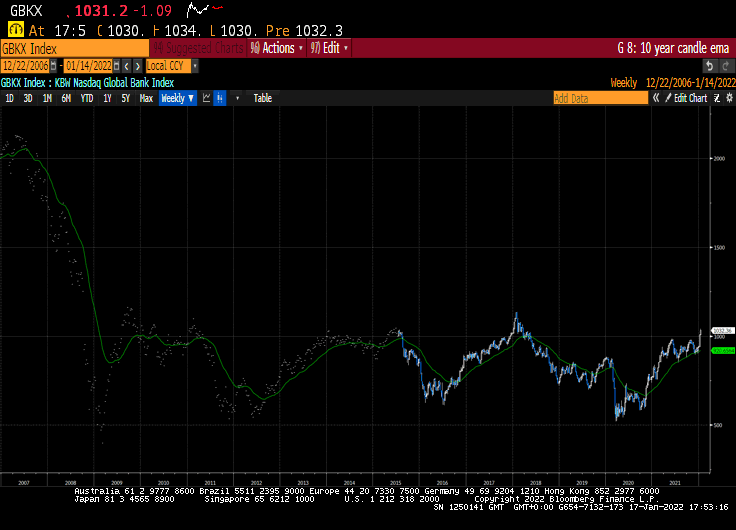The image size is (736, 530).
Task: Switch to Table view
Action: [263, 98]
